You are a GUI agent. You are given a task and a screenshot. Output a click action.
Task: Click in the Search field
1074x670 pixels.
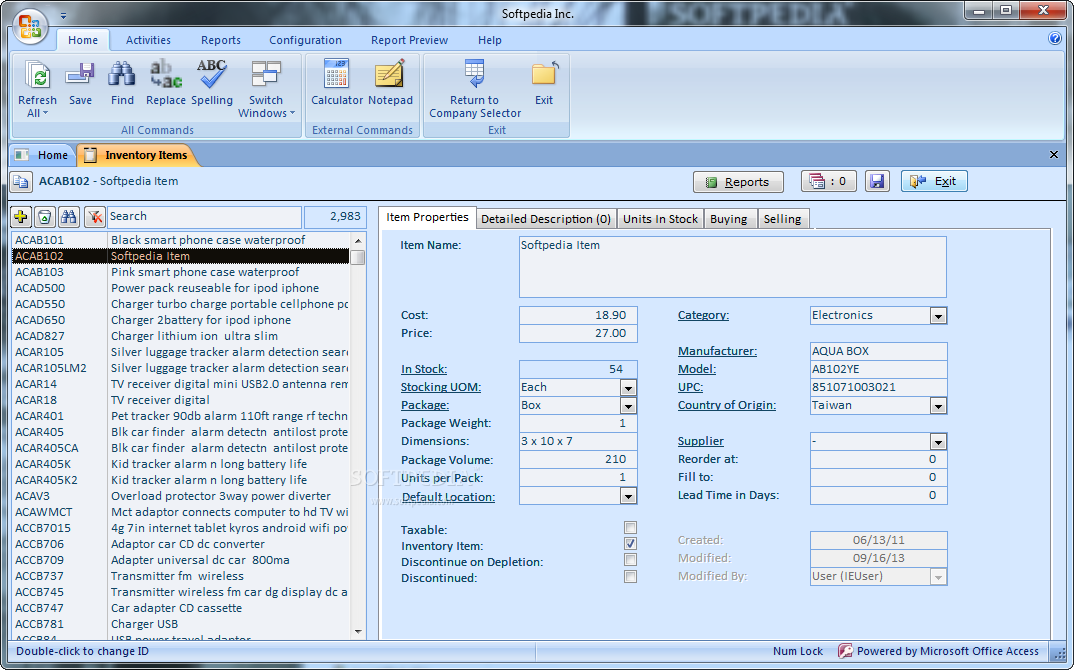[204, 216]
